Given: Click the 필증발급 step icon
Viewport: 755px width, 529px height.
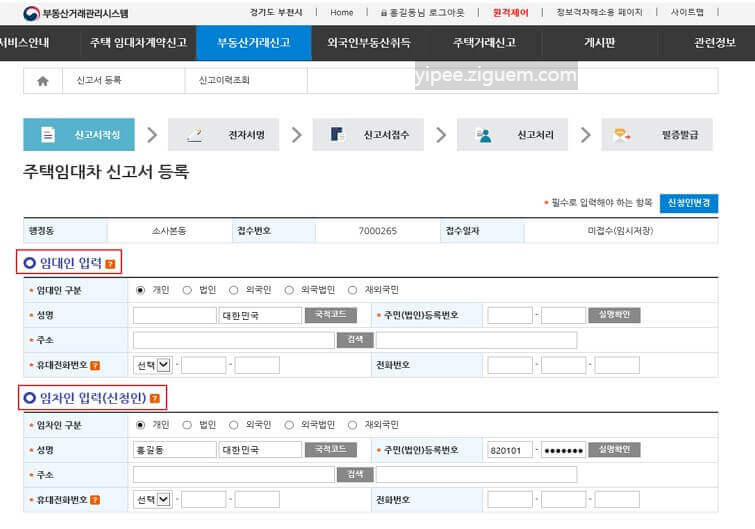Looking at the screenshot, I should 622,135.
